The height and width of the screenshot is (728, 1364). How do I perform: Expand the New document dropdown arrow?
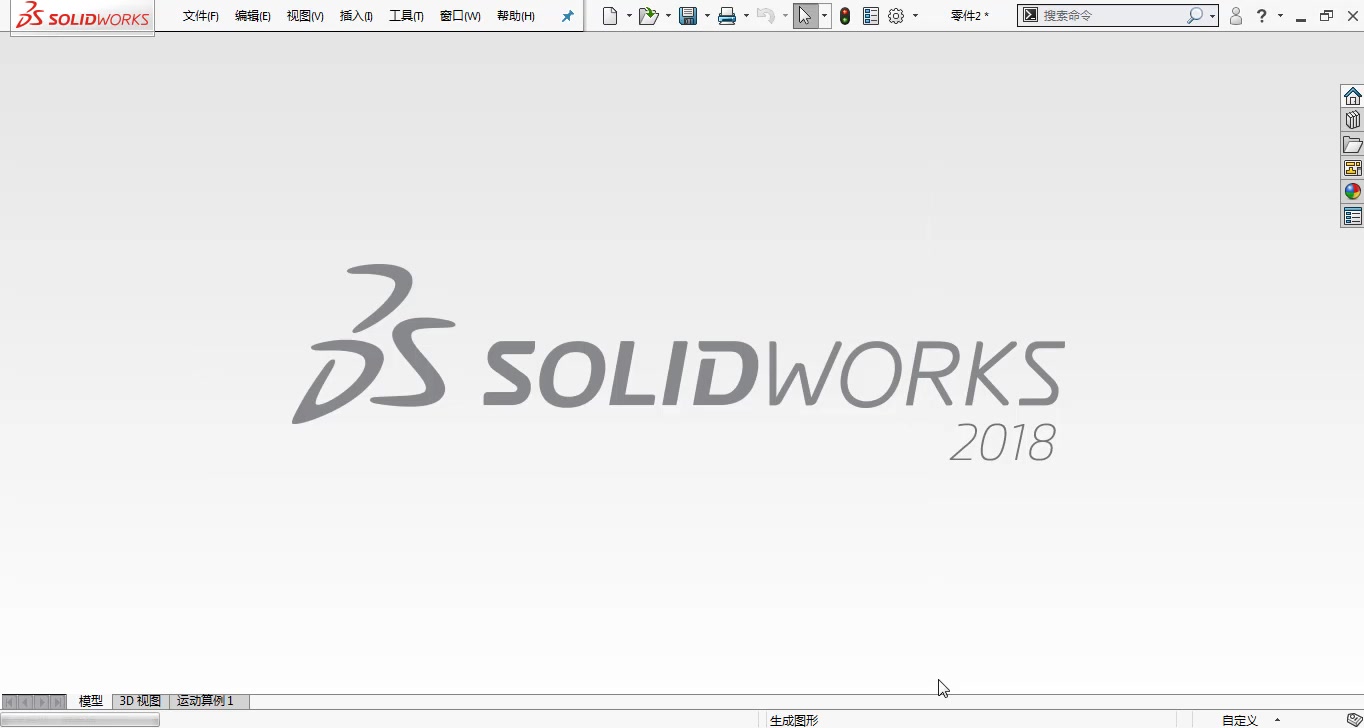[x=629, y=16]
